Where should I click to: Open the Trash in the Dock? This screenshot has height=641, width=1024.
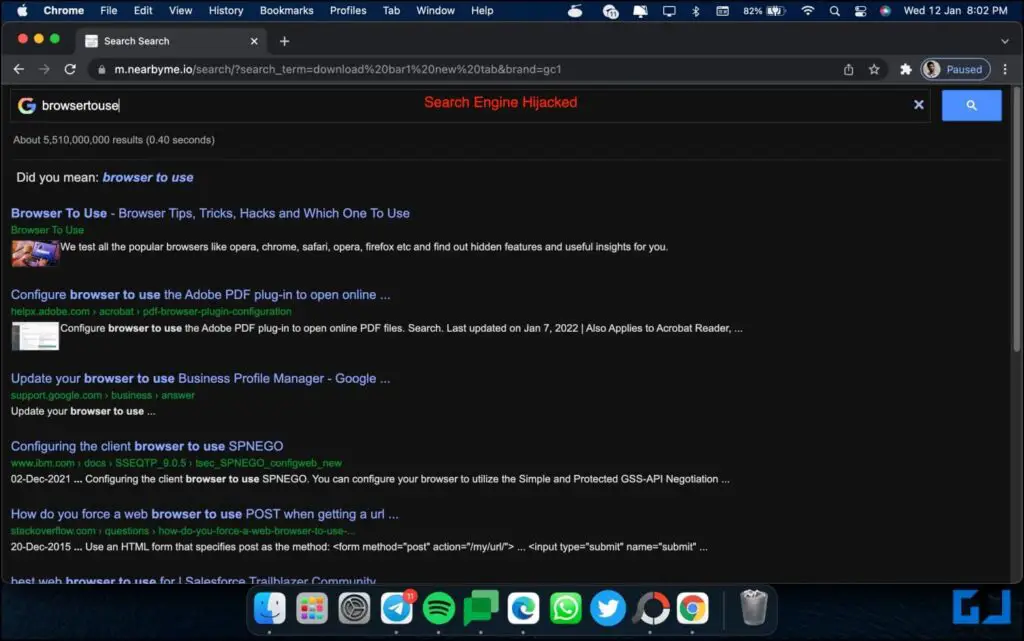click(754, 608)
